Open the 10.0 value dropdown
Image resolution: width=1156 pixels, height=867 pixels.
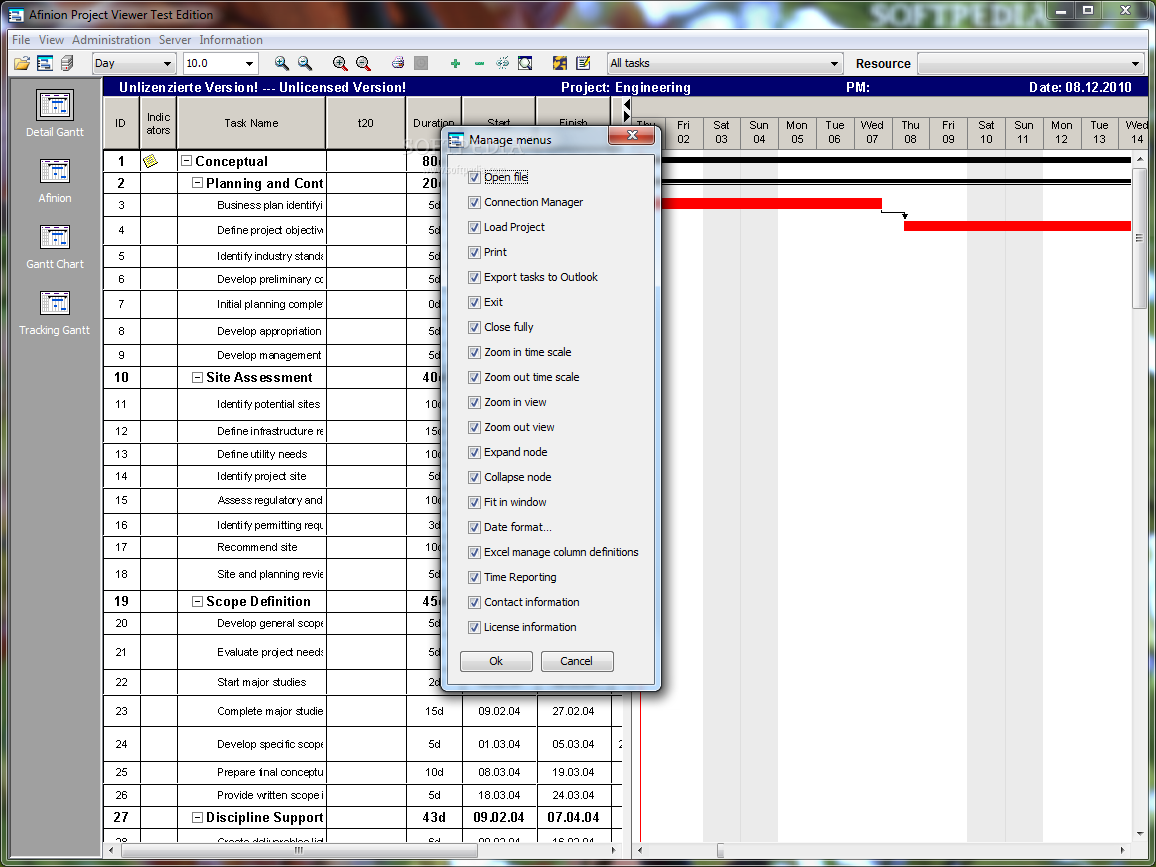(249, 63)
